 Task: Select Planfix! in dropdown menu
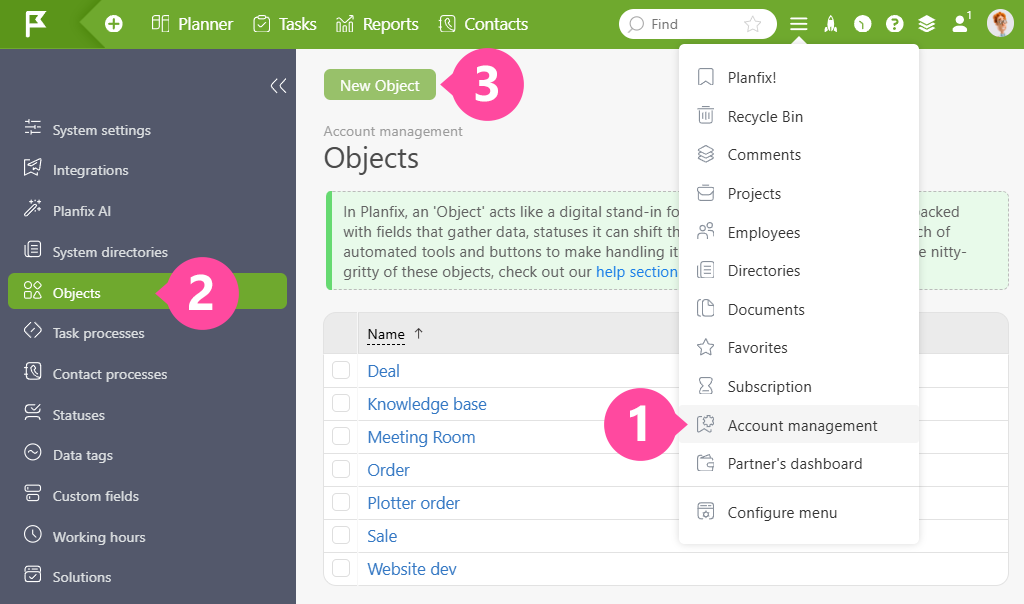pos(799,78)
